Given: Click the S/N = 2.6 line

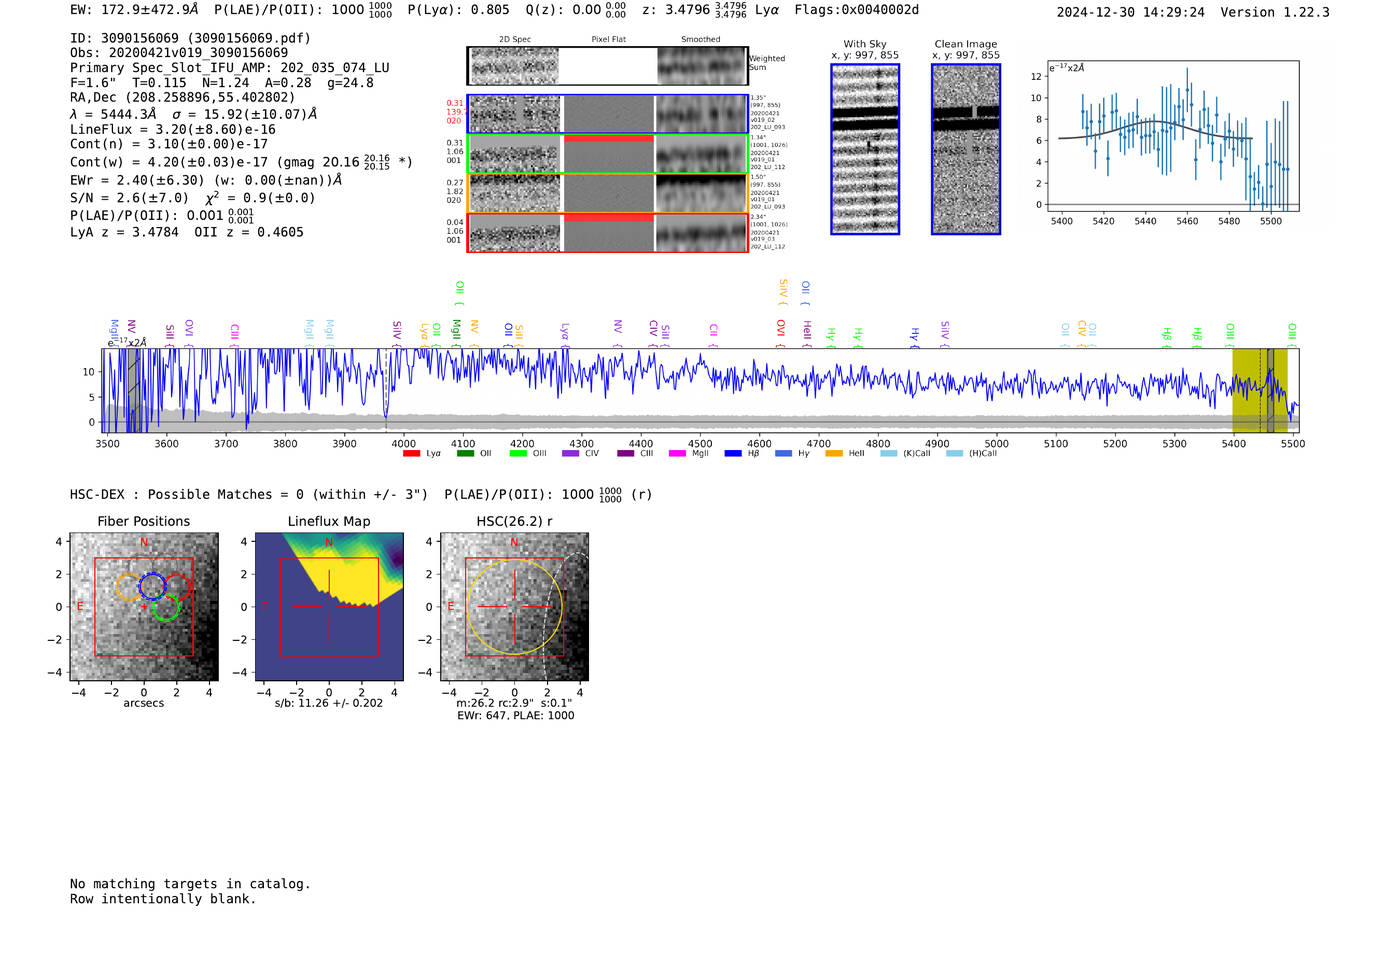Looking at the screenshot, I should point(193,197).
